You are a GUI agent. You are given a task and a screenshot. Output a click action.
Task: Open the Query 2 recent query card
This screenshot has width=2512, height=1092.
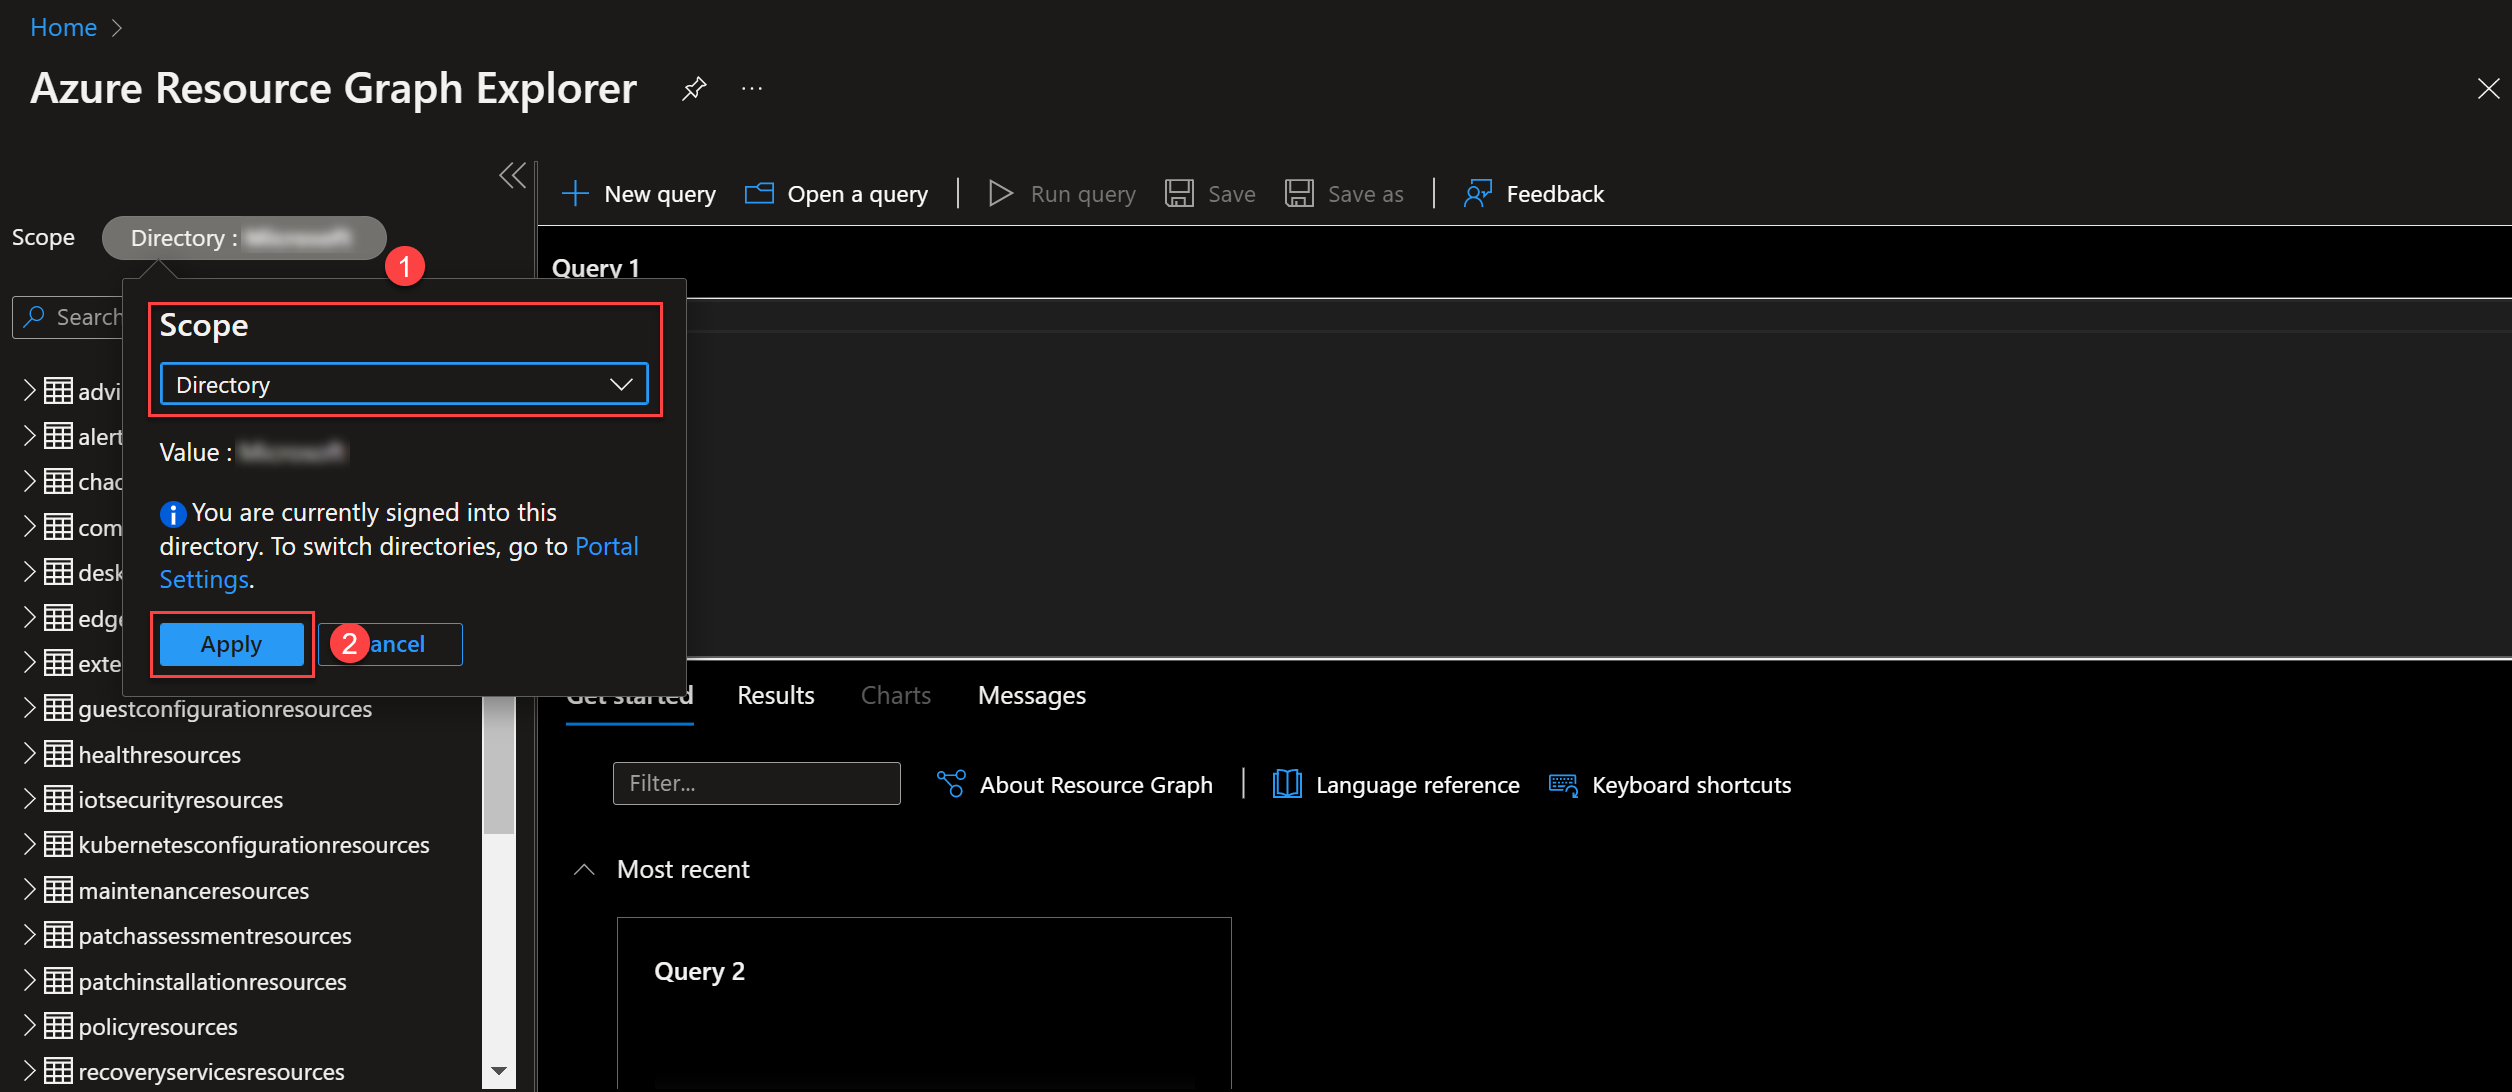coord(924,1003)
